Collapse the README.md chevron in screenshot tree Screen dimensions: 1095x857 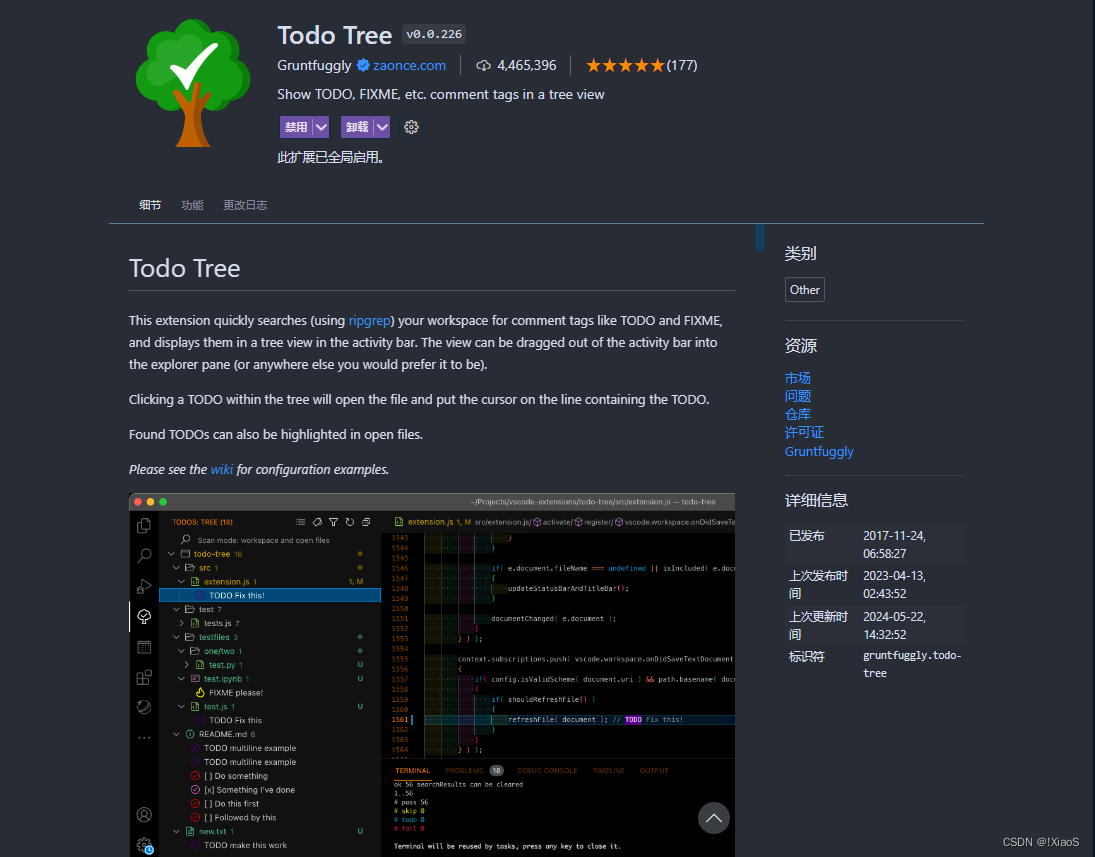tap(177, 734)
